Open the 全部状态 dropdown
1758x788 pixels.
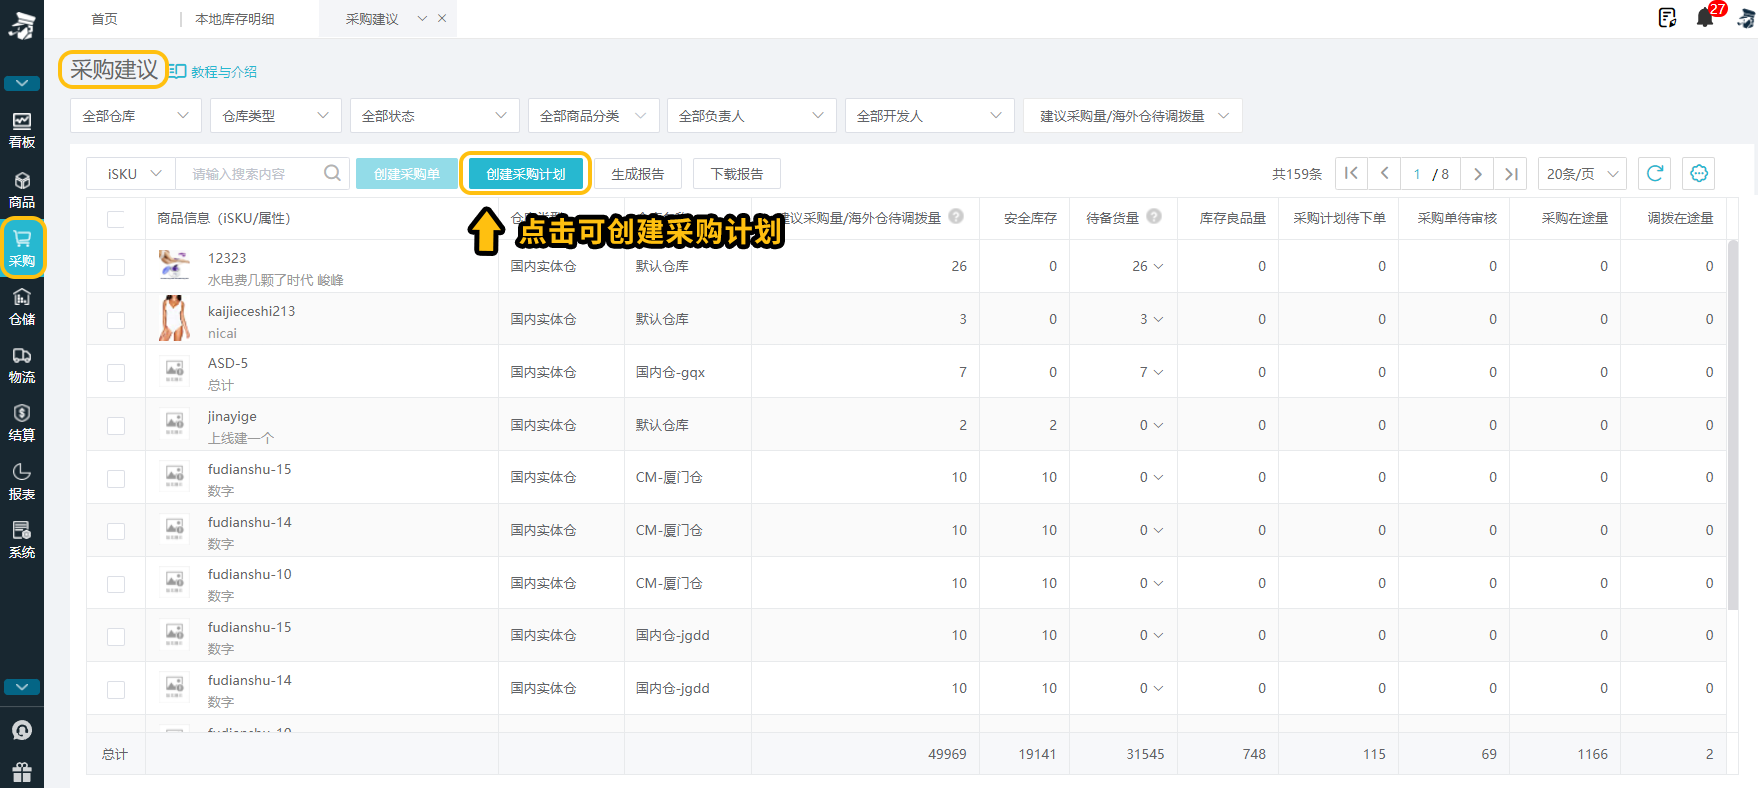[x=435, y=115]
